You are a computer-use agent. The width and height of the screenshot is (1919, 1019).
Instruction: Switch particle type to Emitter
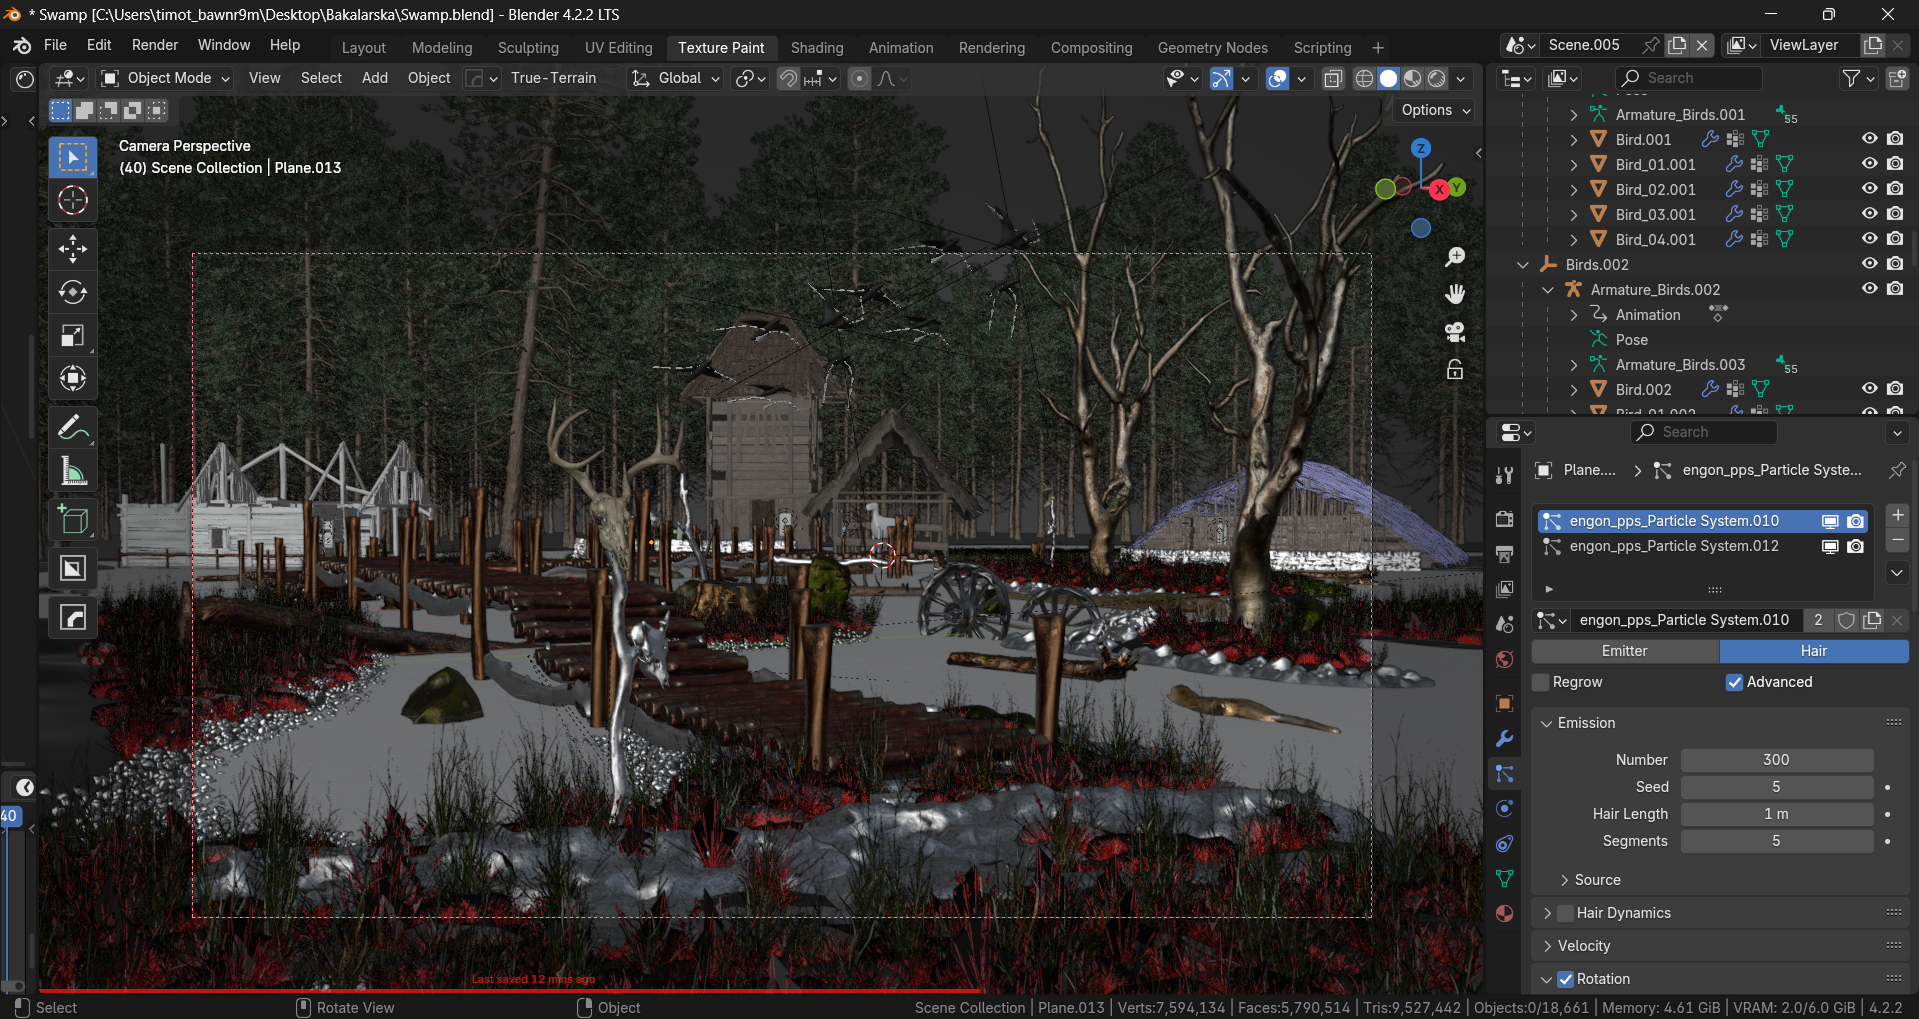pyautogui.click(x=1624, y=651)
